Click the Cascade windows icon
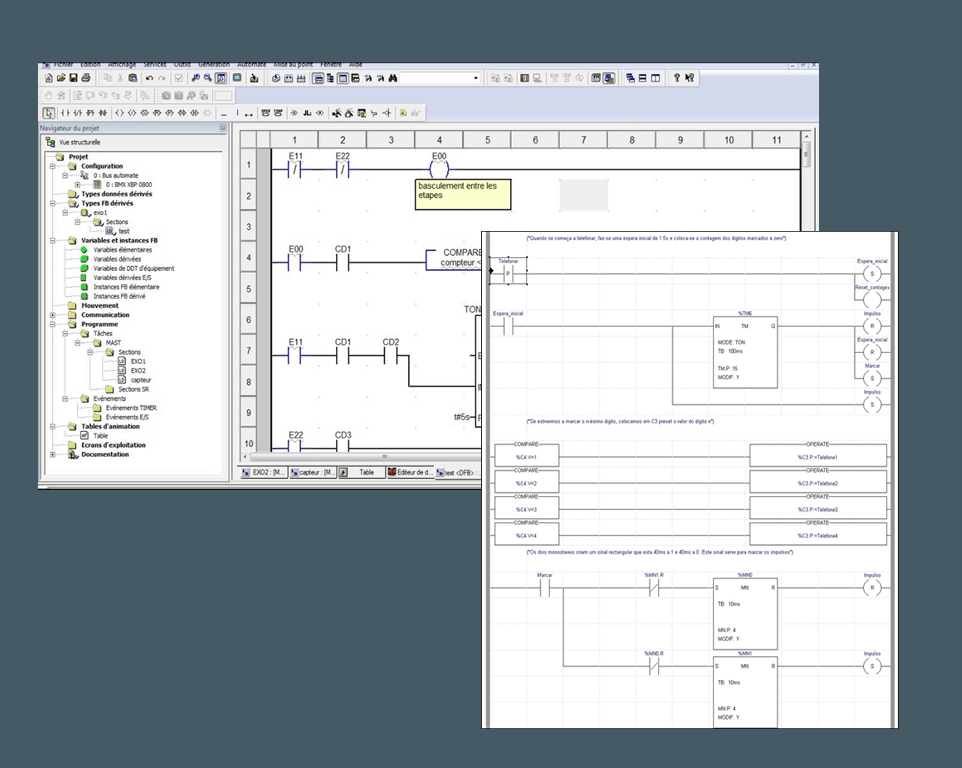962x768 pixels. [630, 78]
